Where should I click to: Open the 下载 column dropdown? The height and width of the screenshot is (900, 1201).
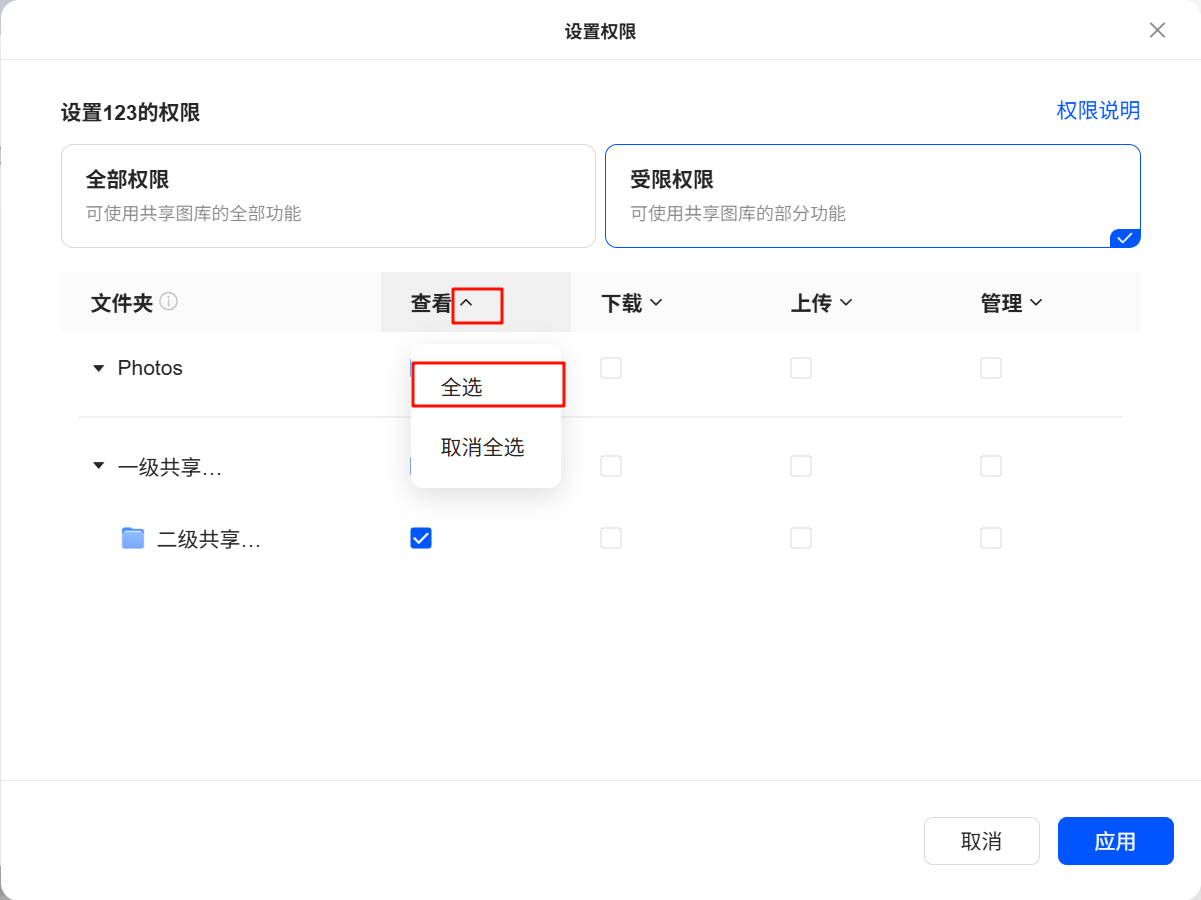[658, 302]
